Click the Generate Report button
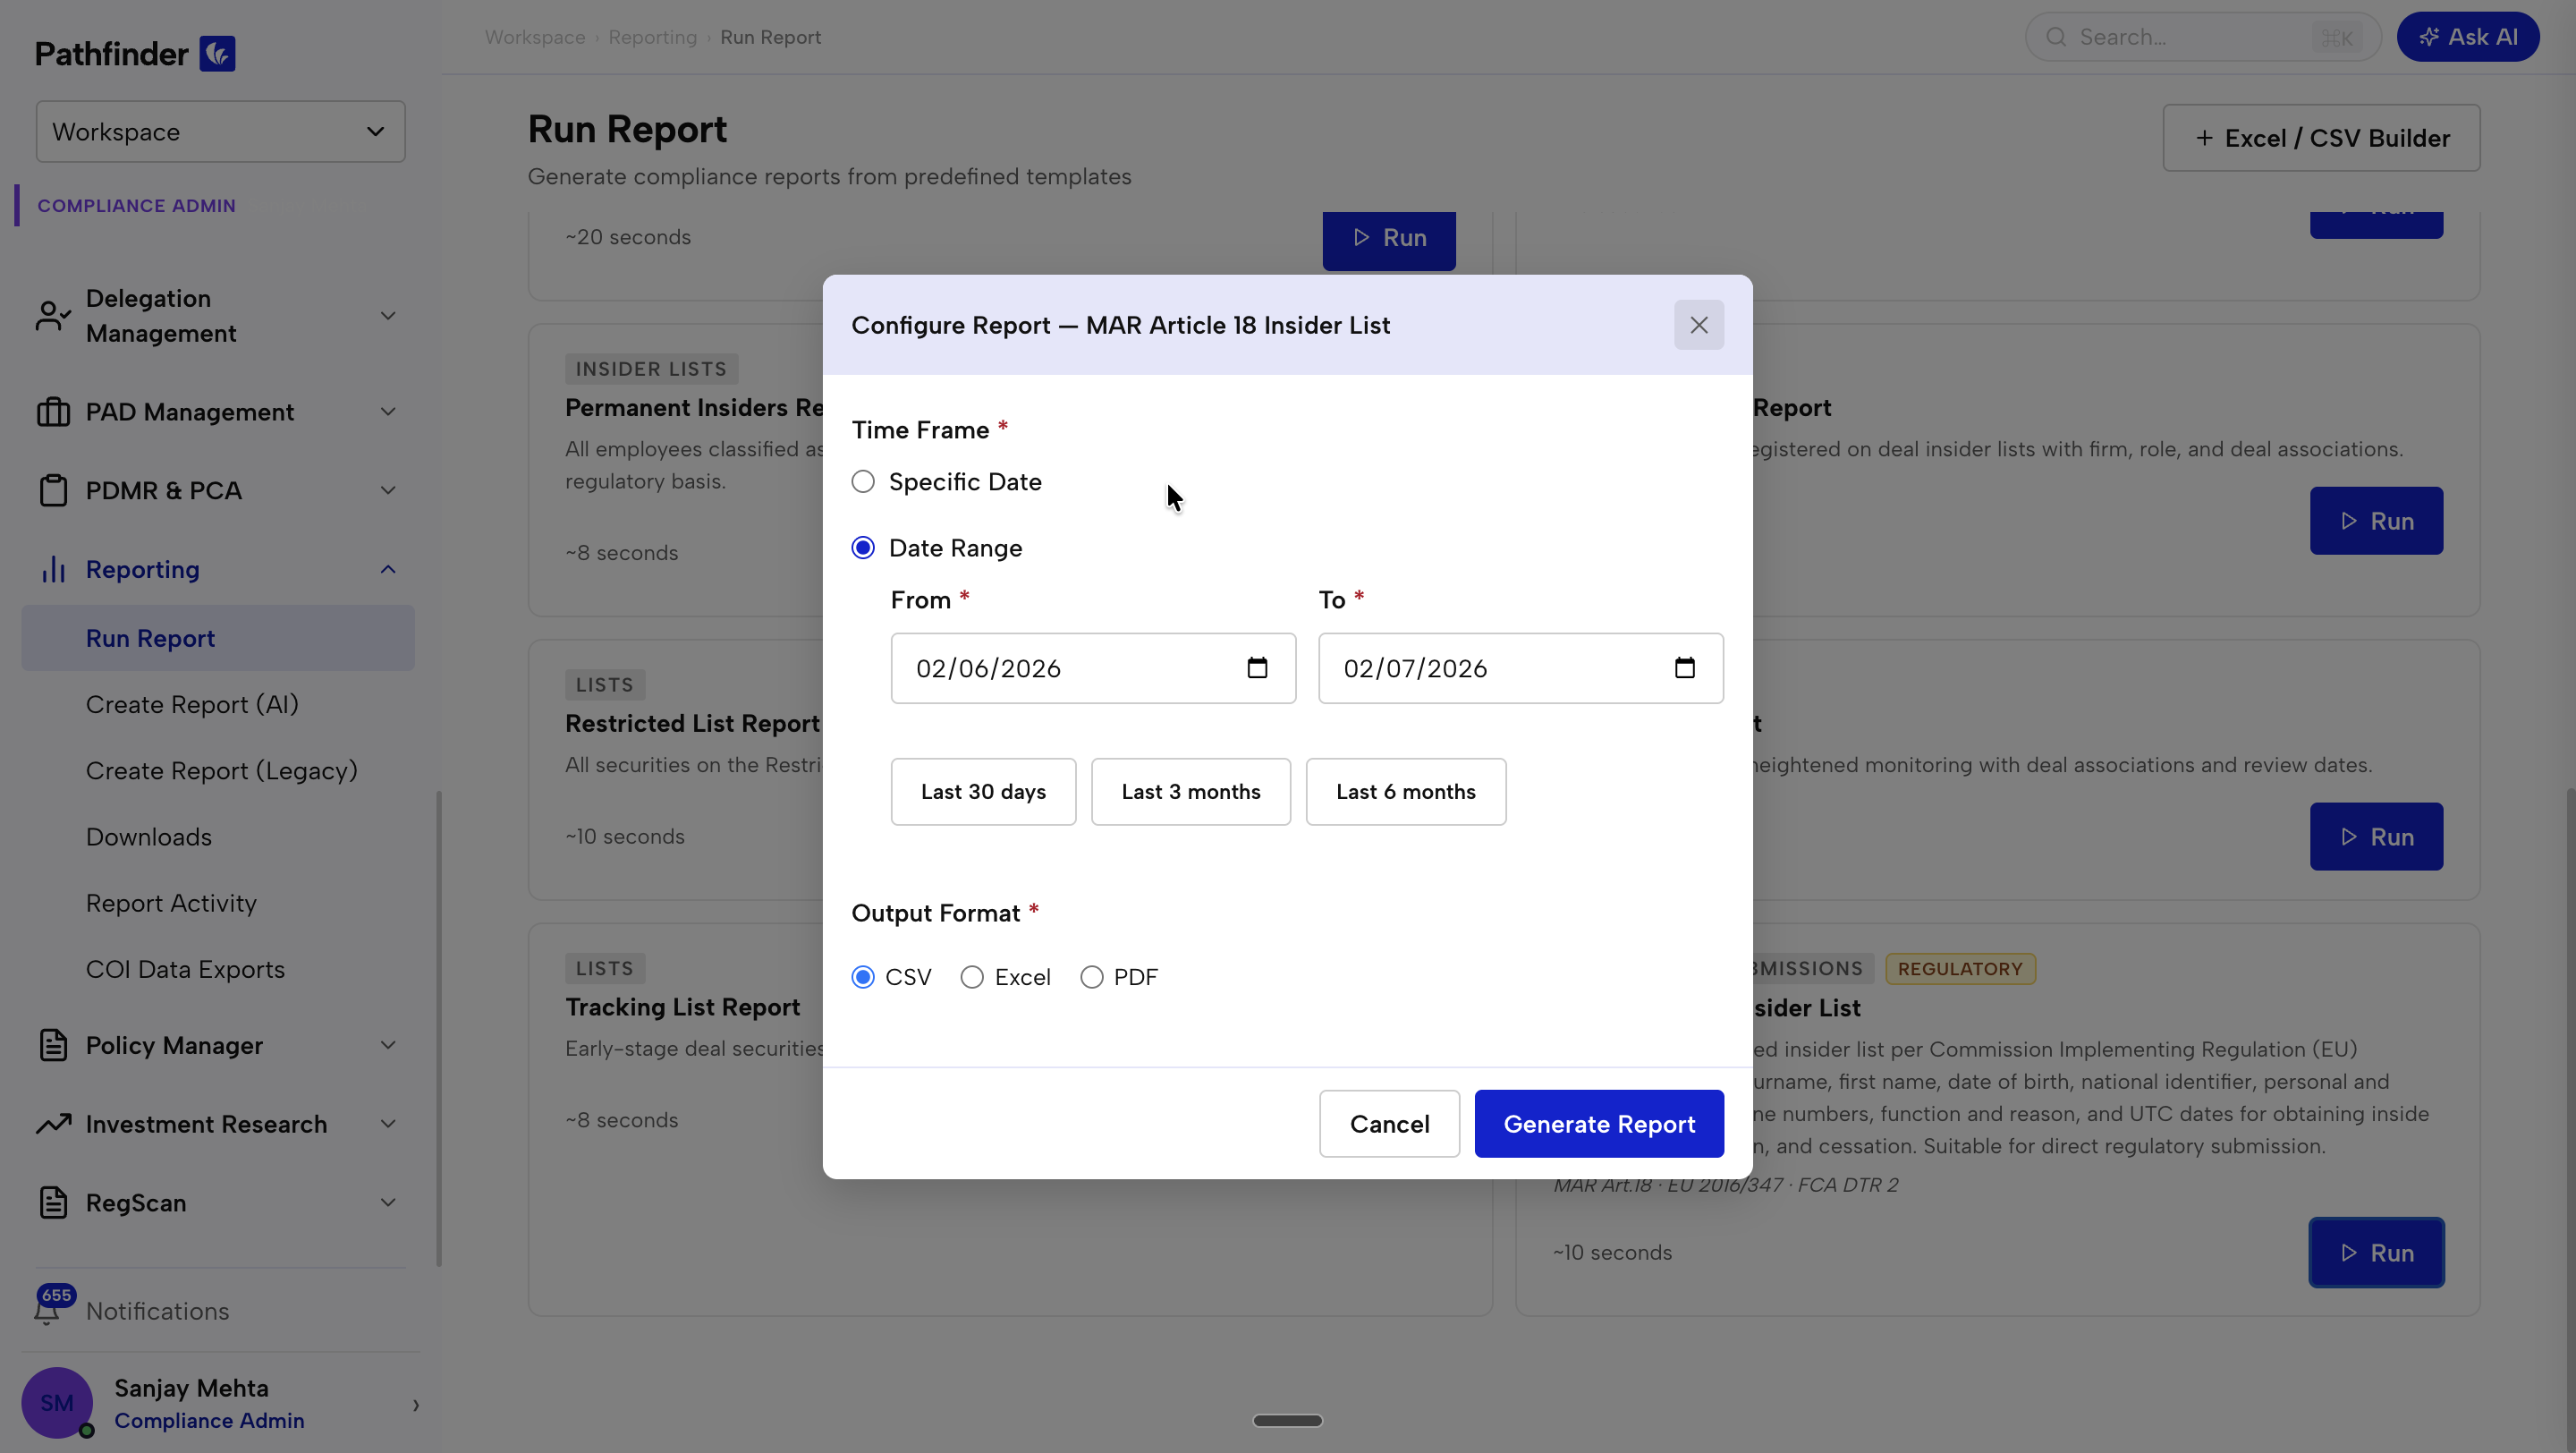This screenshot has width=2576, height=1453. tap(1599, 1124)
